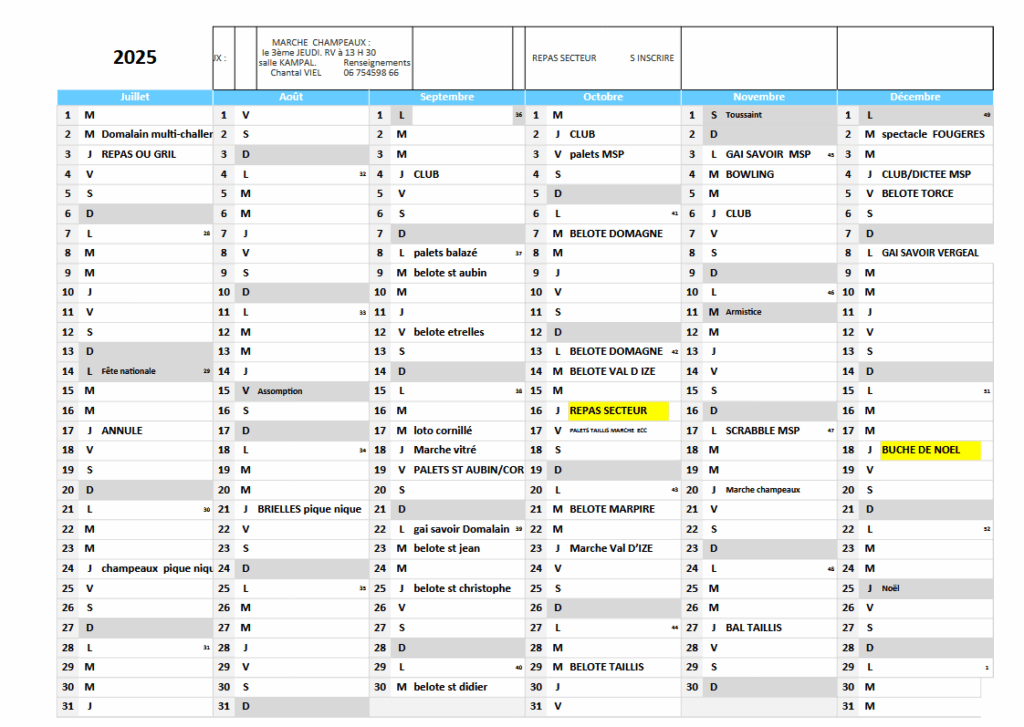Viewport: 1024px width, 727px height.
Task: Click the palets balazé entry
Action: coord(445,253)
